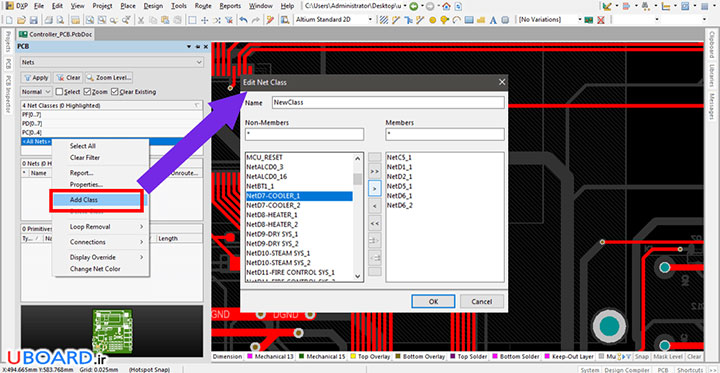
Task: Uncheck the Zoom checkbox
Action: pos(88,92)
